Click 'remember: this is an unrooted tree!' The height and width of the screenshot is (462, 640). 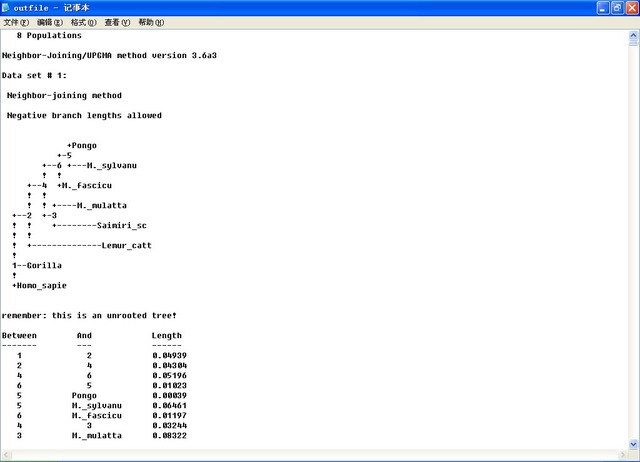tap(89, 315)
